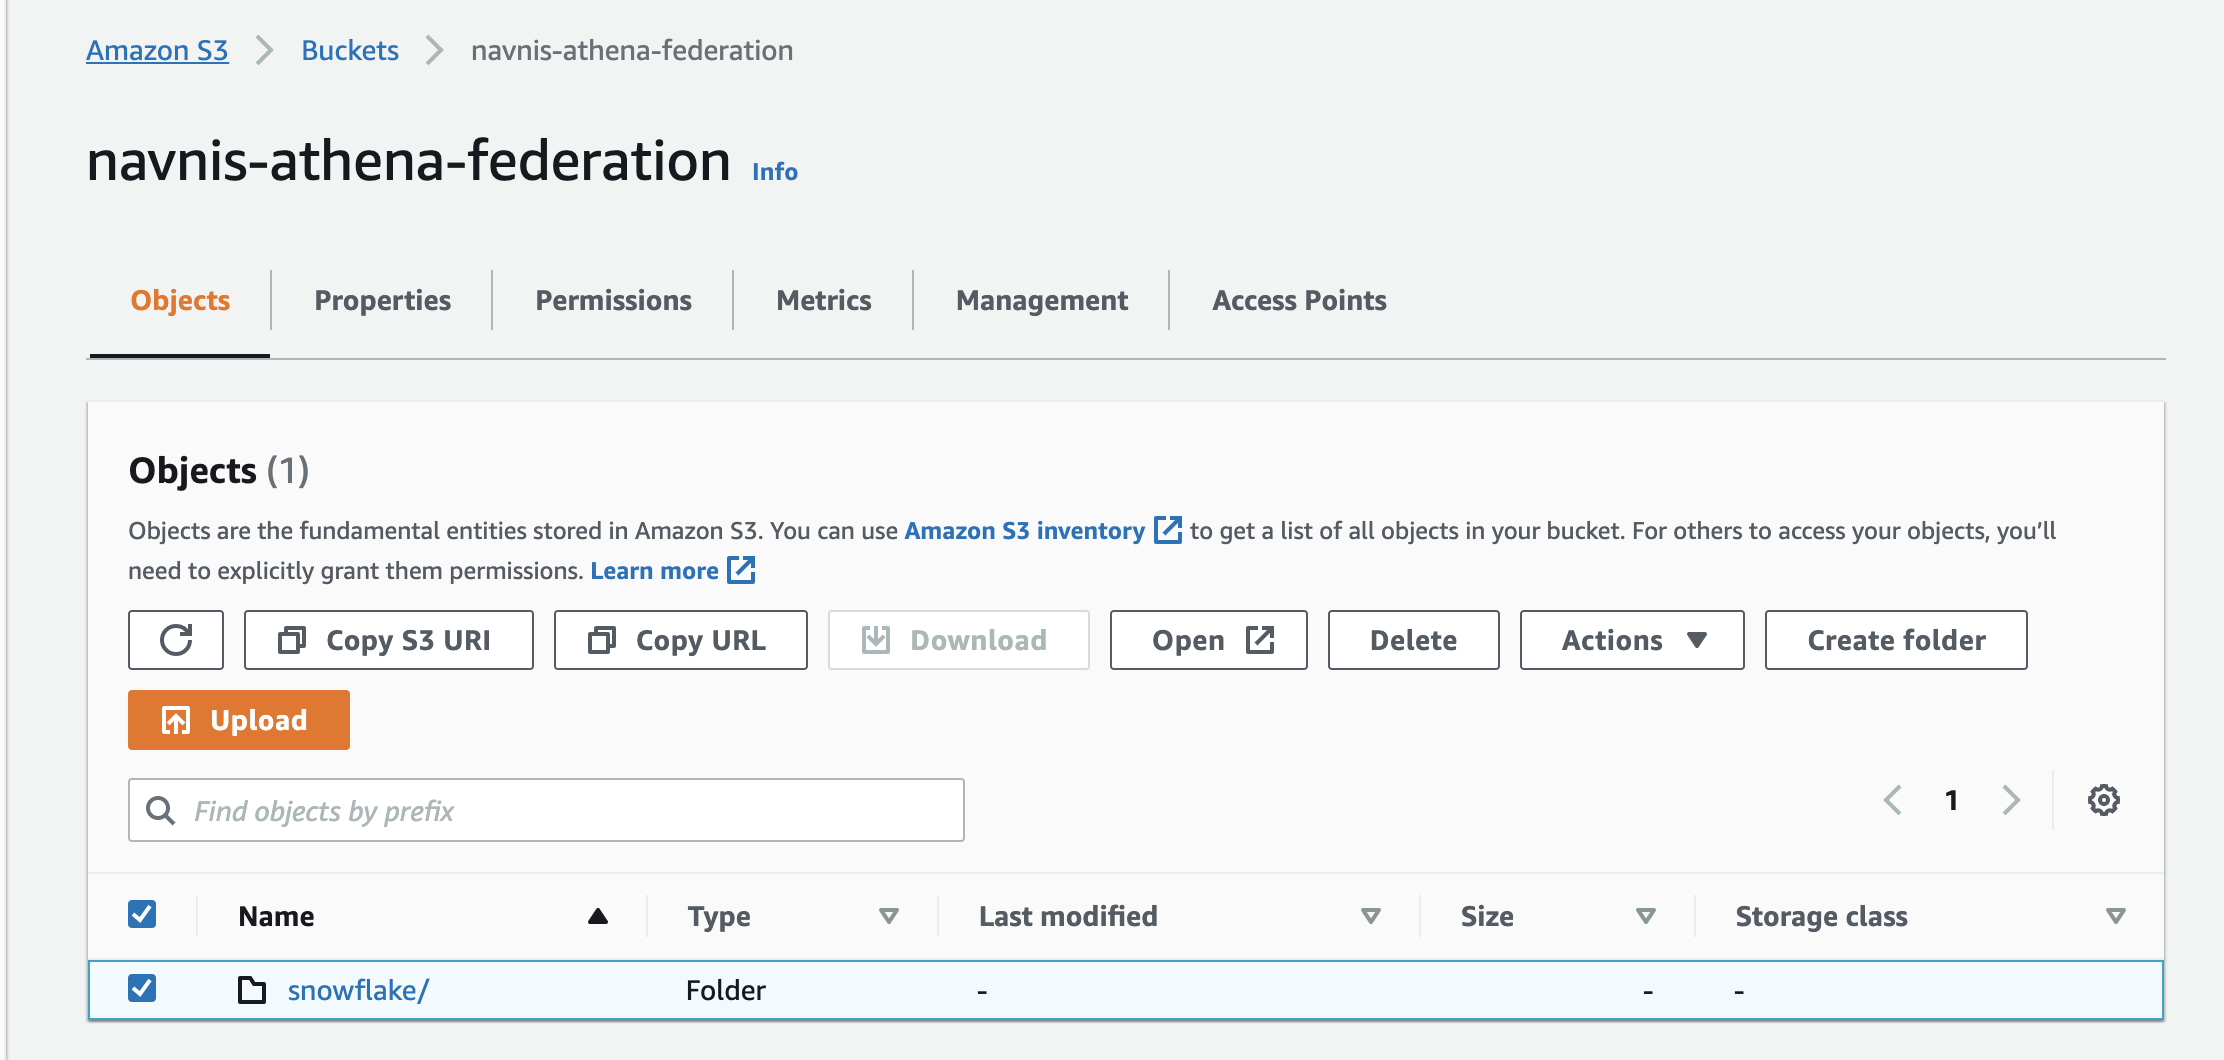Image resolution: width=2224 pixels, height=1060 pixels.
Task: Click the Copy URL button
Action: pos(680,640)
